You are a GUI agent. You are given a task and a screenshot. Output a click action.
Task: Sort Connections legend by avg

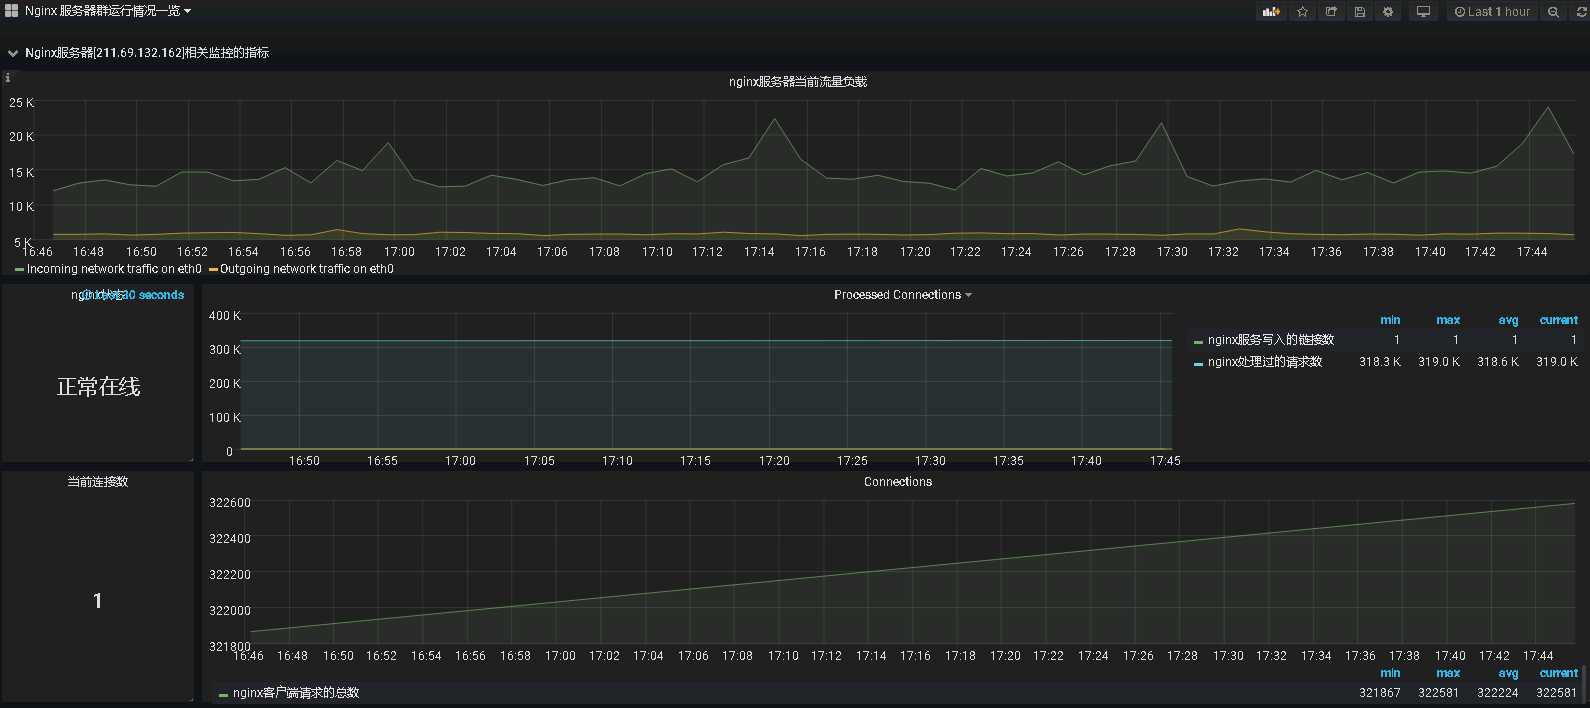pos(1508,673)
